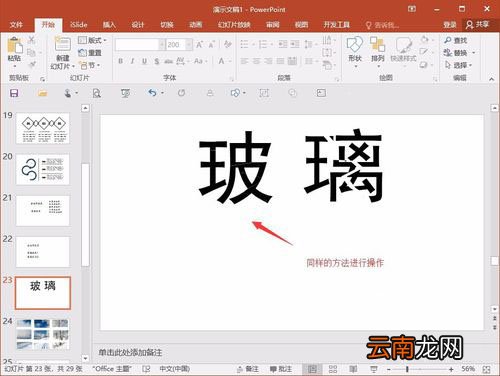Switch to Normal view icon

(x=312, y=369)
